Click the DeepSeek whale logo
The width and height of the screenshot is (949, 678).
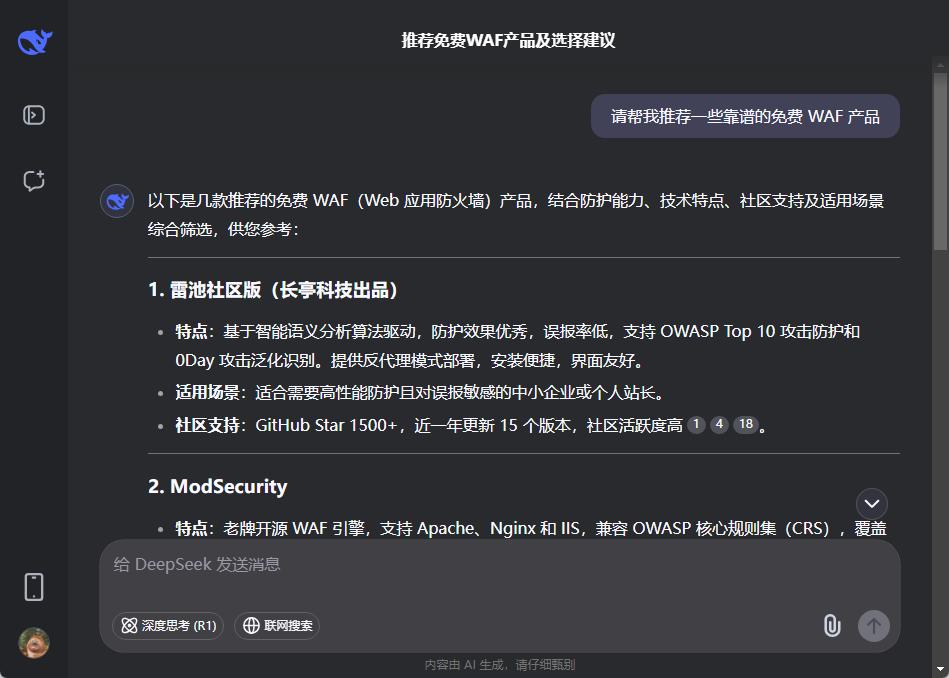(34, 42)
